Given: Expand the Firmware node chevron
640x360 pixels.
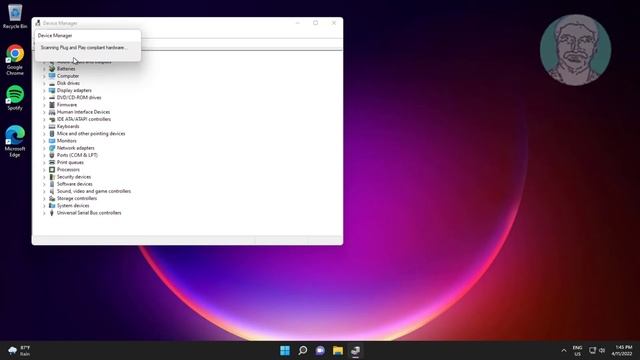Looking at the screenshot, I should click(x=44, y=105).
